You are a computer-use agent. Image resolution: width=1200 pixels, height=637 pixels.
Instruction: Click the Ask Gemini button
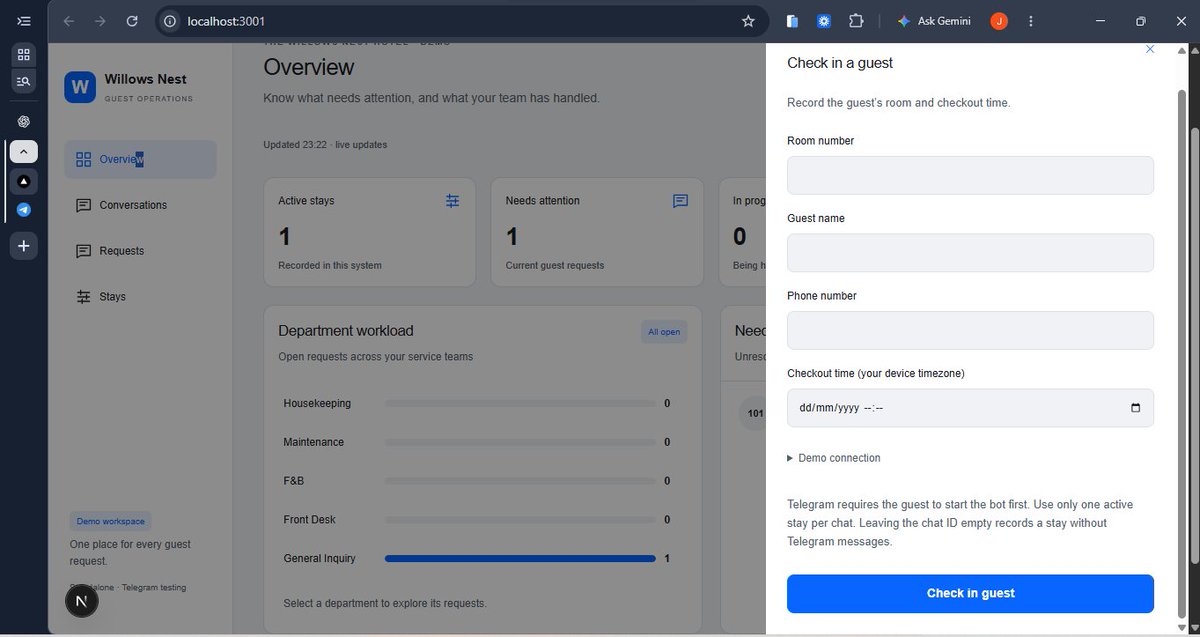[x=934, y=21]
